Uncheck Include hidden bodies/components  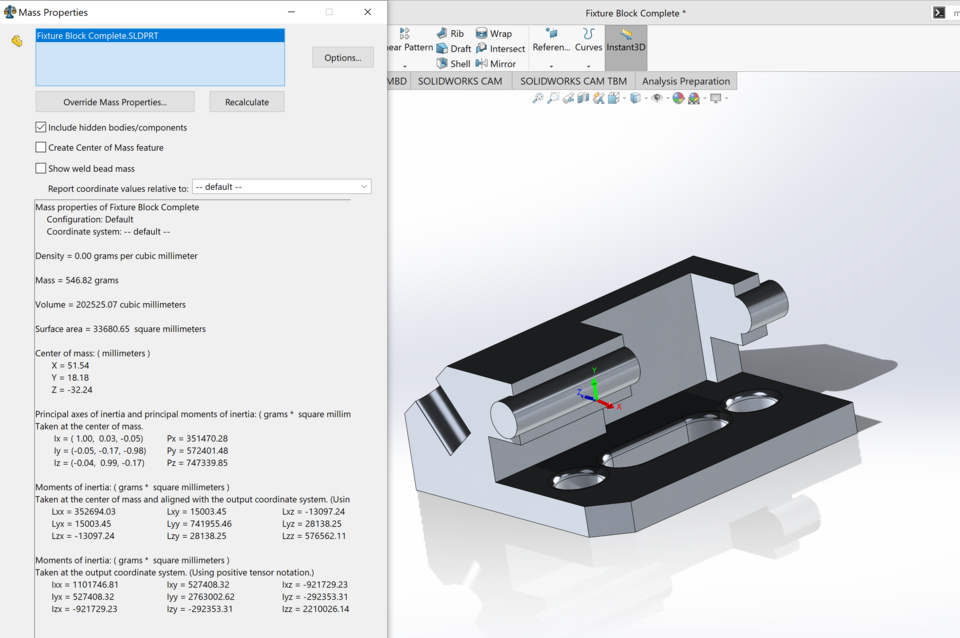coord(41,127)
